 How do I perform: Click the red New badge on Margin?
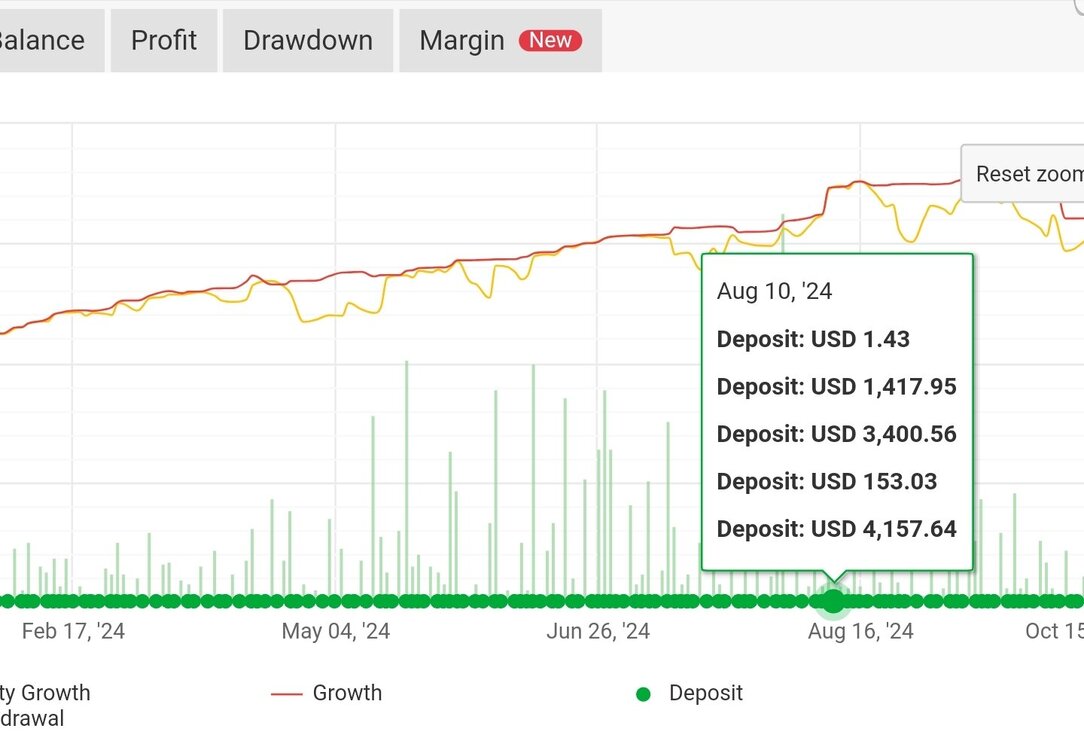(x=550, y=41)
